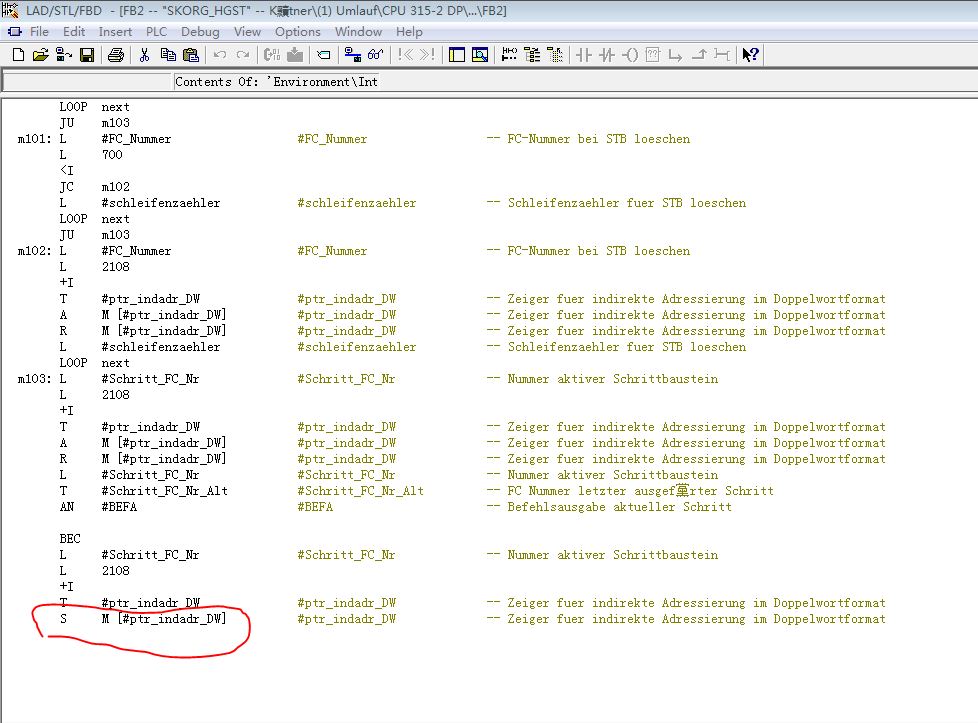The height and width of the screenshot is (723, 978).
Task: Click the m101: jump label
Action: [x=34, y=139]
